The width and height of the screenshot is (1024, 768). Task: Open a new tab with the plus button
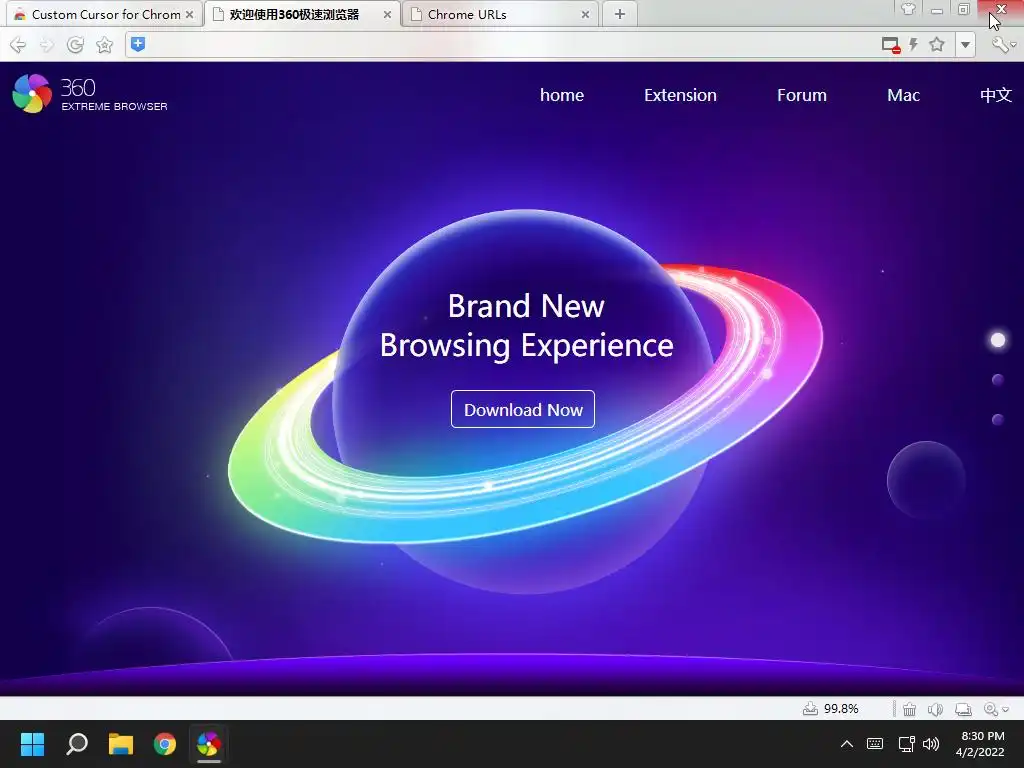coord(620,14)
